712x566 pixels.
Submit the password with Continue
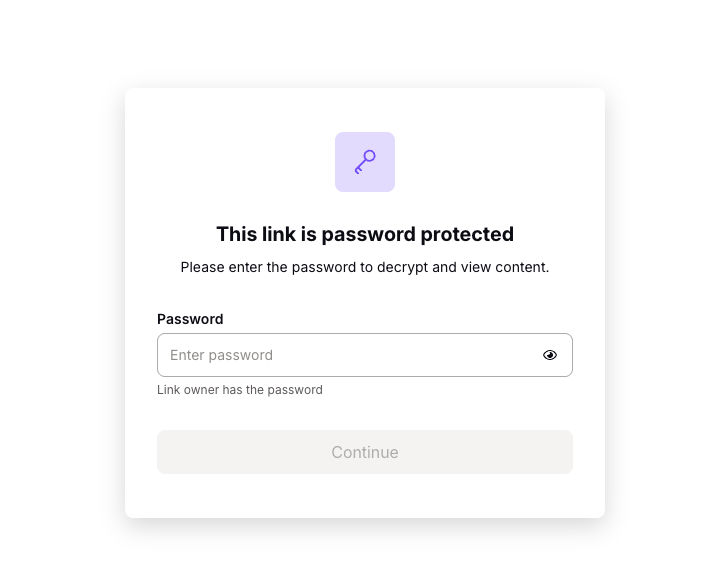[x=365, y=452]
